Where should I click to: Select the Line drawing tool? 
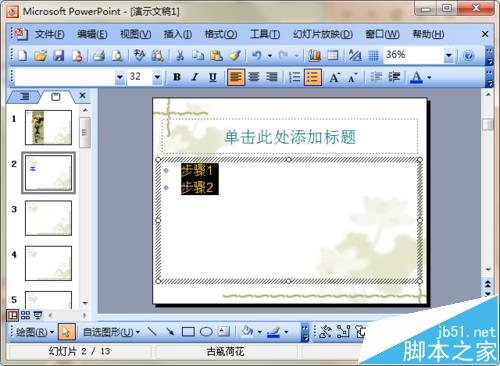point(152,331)
